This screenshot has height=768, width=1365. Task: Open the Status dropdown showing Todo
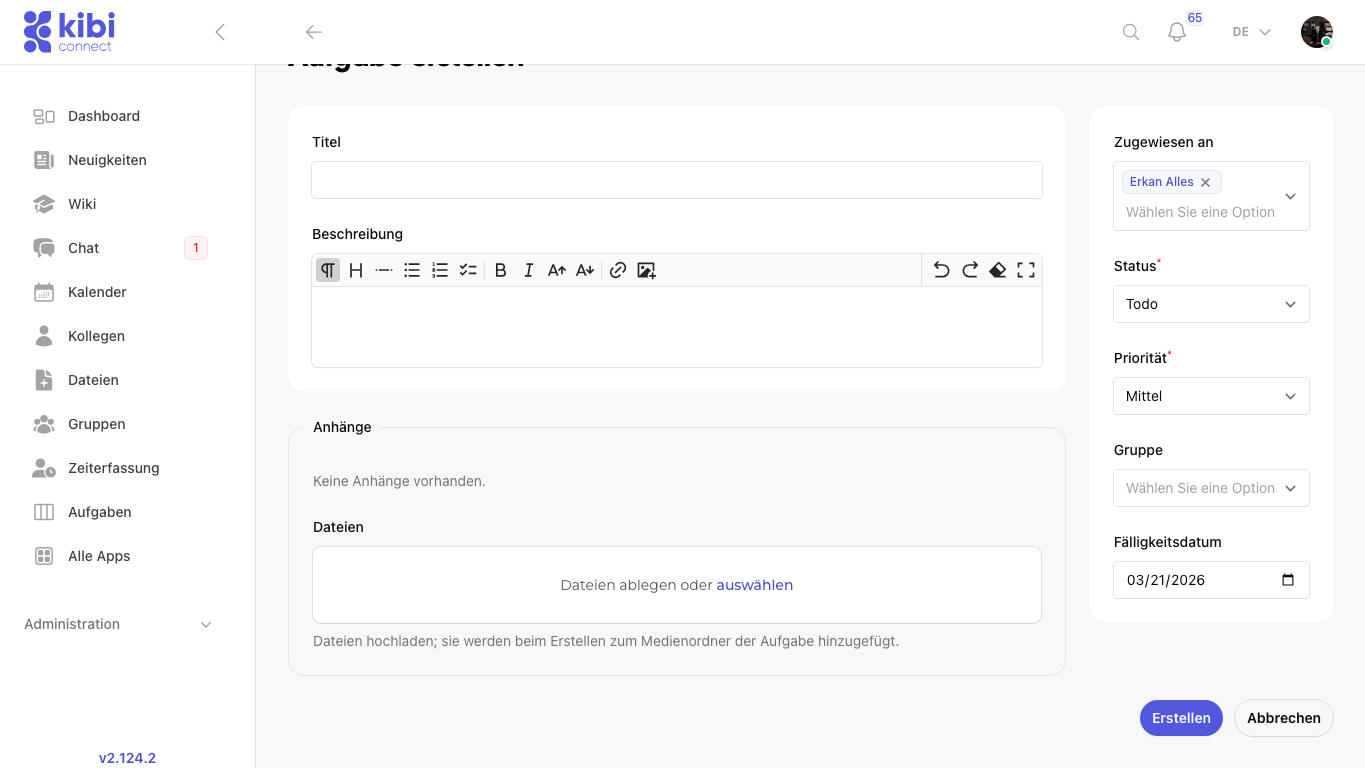1210,304
